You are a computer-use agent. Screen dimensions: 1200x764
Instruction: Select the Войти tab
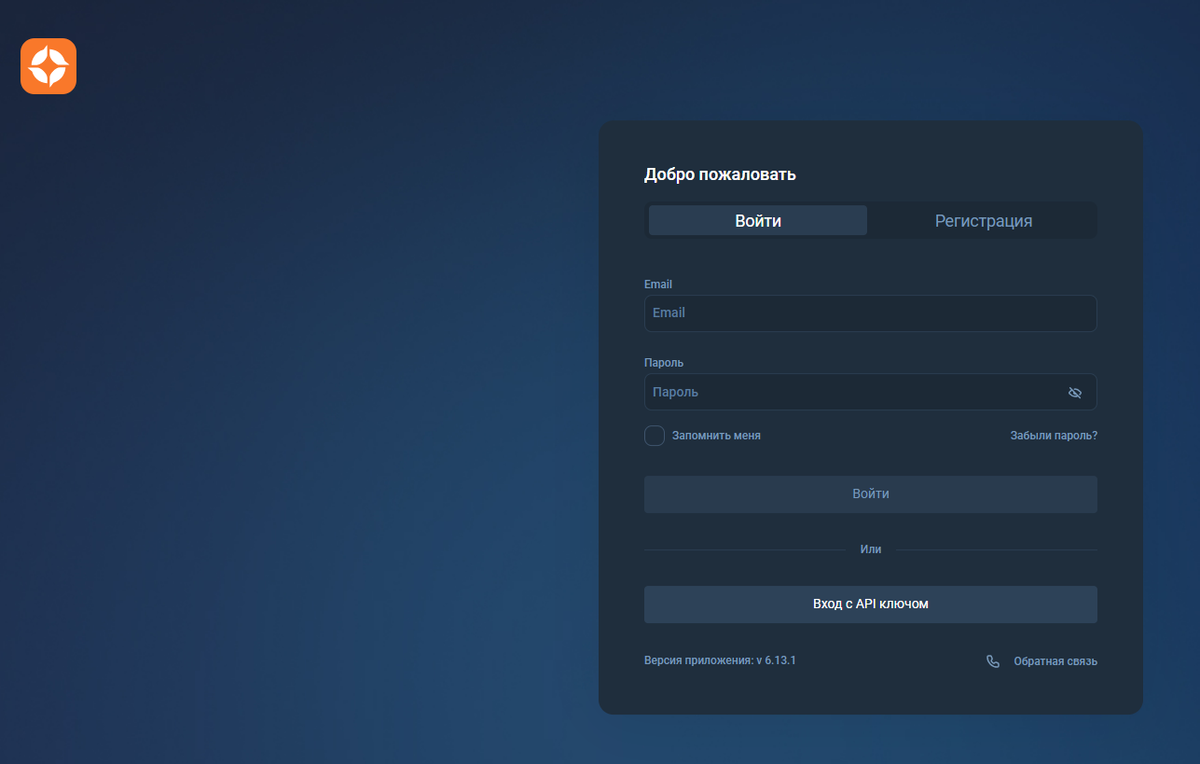[x=757, y=220]
